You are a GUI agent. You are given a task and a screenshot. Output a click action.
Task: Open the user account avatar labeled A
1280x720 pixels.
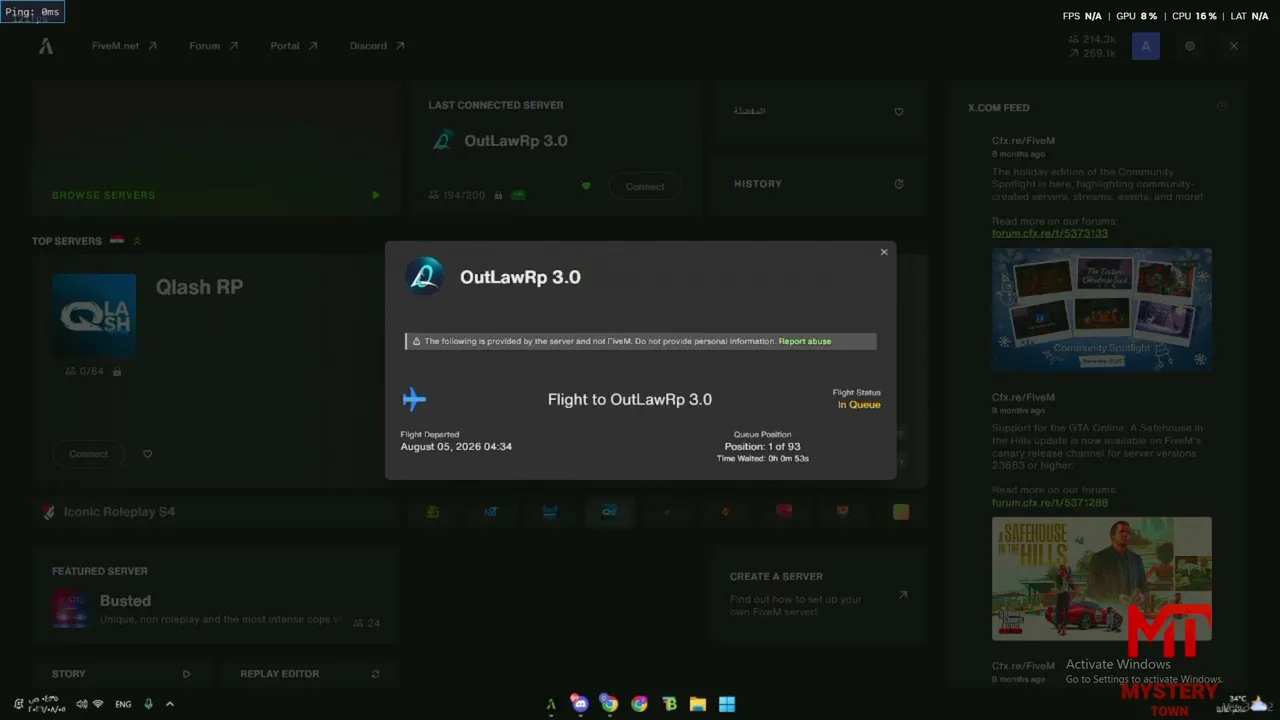pyautogui.click(x=1146, y=46)
